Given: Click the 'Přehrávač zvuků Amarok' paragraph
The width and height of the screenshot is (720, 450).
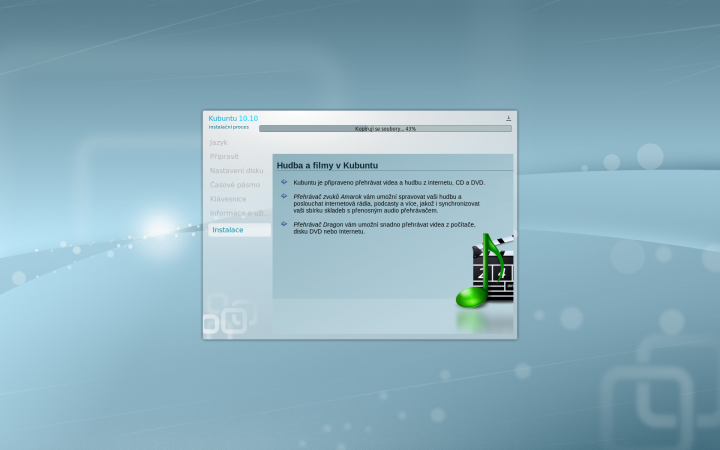Looking at the screenshot, I should click(387, 203).
